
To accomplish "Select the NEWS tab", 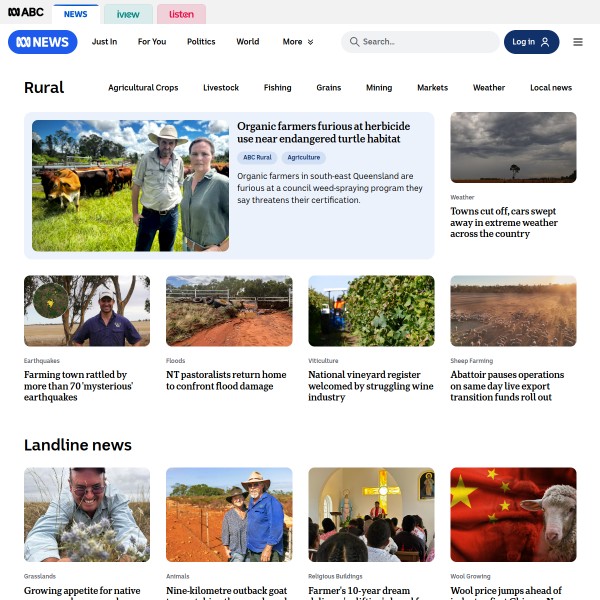I will pyautogui.click(x=75, y=14).
